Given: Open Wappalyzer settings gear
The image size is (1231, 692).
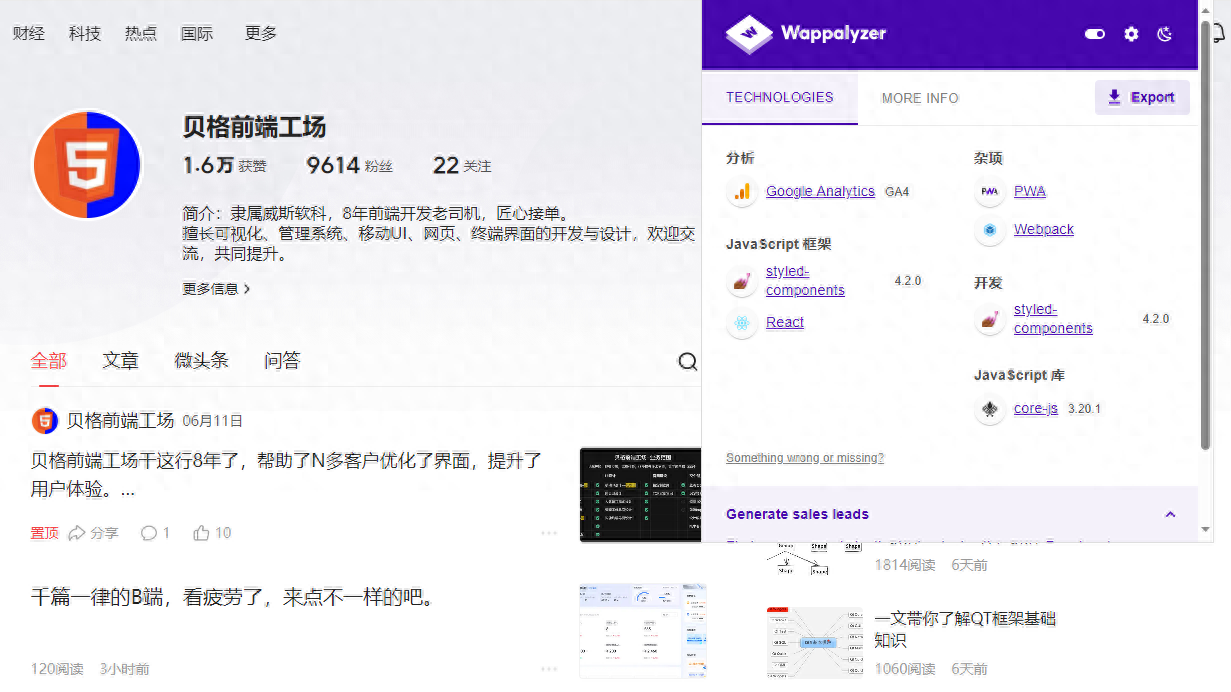Looking at the screenshot, I should click(1131, 34).
